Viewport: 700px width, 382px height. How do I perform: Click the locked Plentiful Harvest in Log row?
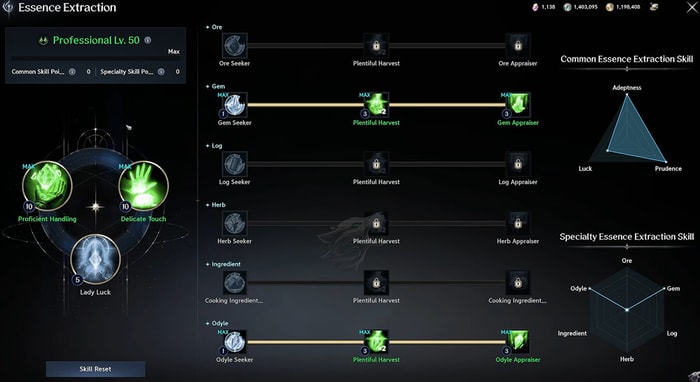coord(376,164)
